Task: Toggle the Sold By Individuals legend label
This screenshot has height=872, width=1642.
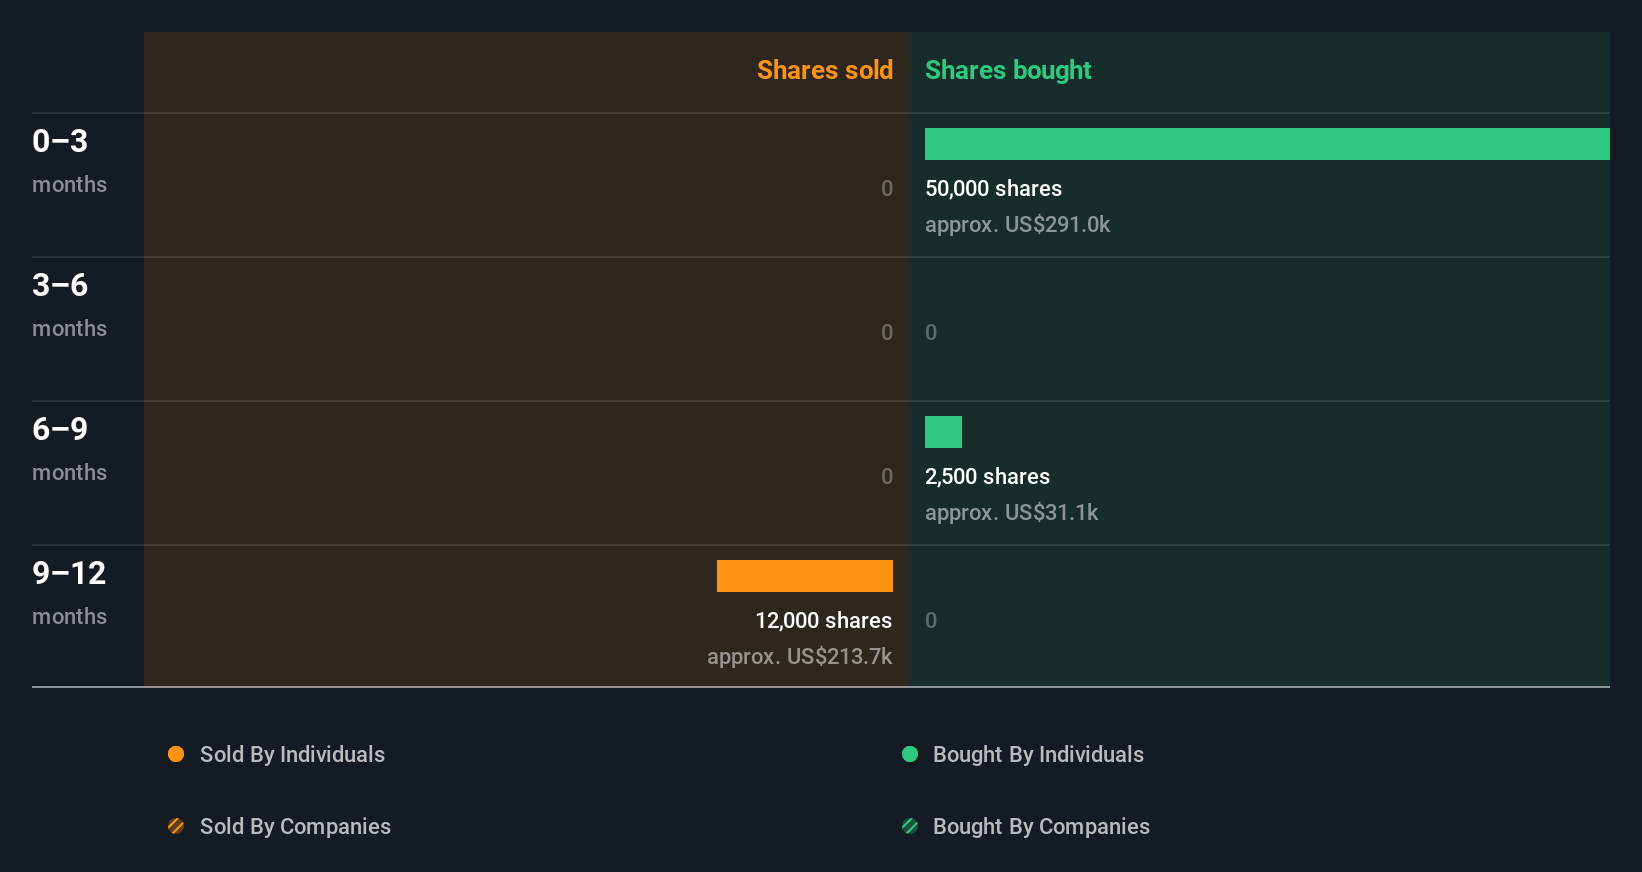Action: coord(292,755)
